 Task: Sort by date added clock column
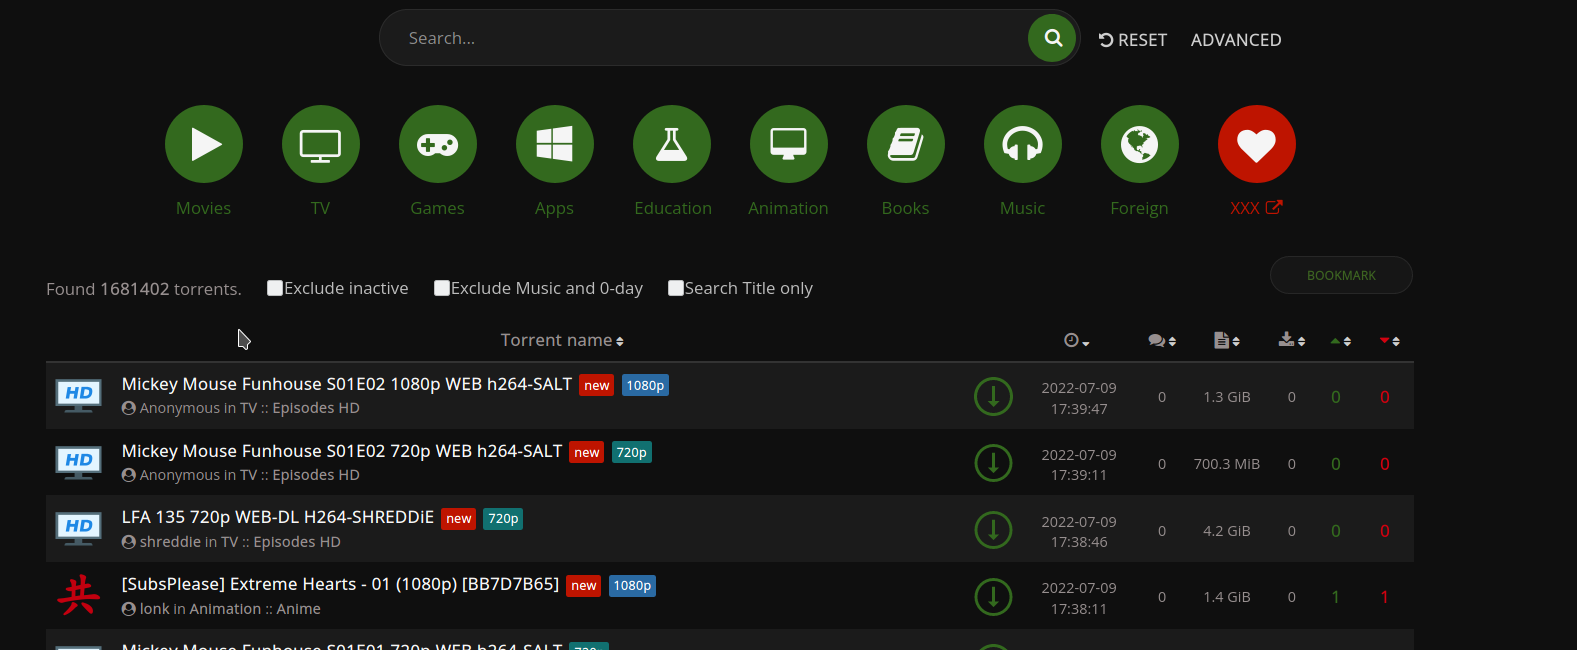(1076, 341)
